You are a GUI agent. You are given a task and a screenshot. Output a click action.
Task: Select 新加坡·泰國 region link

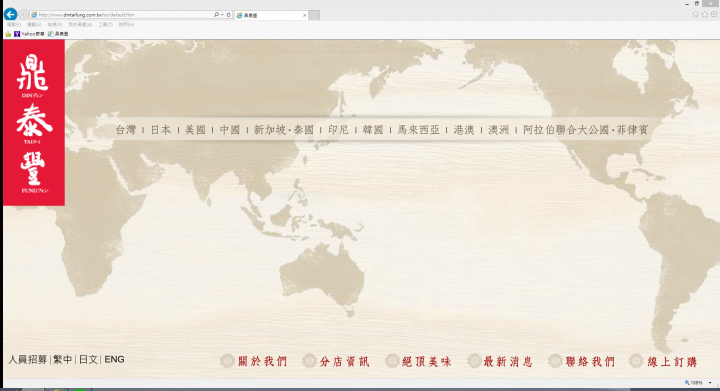[x=284, y=130]
